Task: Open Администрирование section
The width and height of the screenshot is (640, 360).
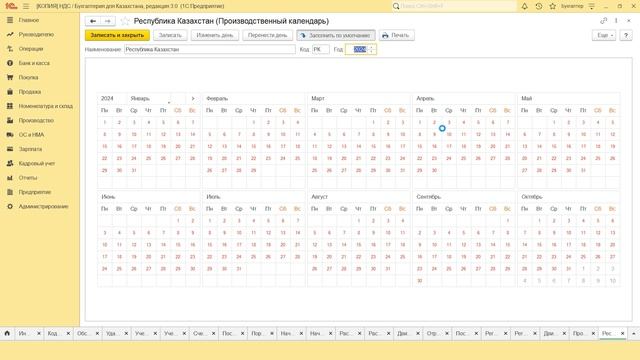Action: coord(43,207)
